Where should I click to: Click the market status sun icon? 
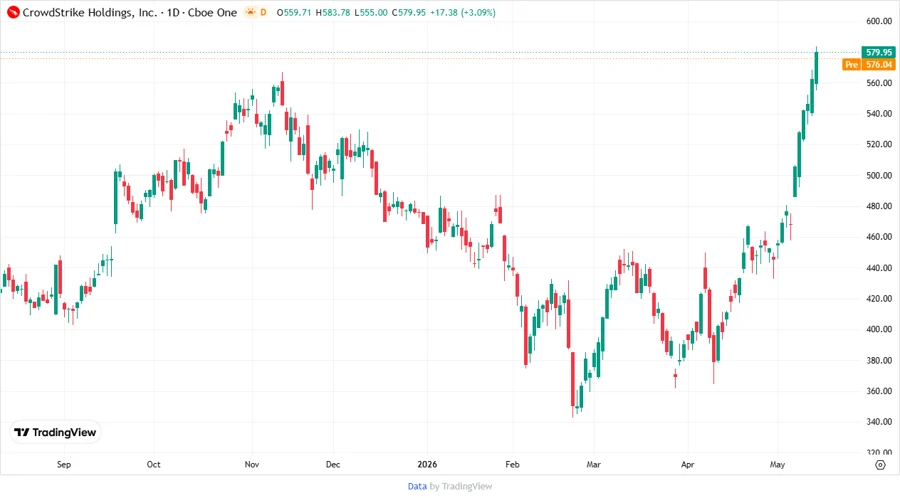[x=250, y=12]
